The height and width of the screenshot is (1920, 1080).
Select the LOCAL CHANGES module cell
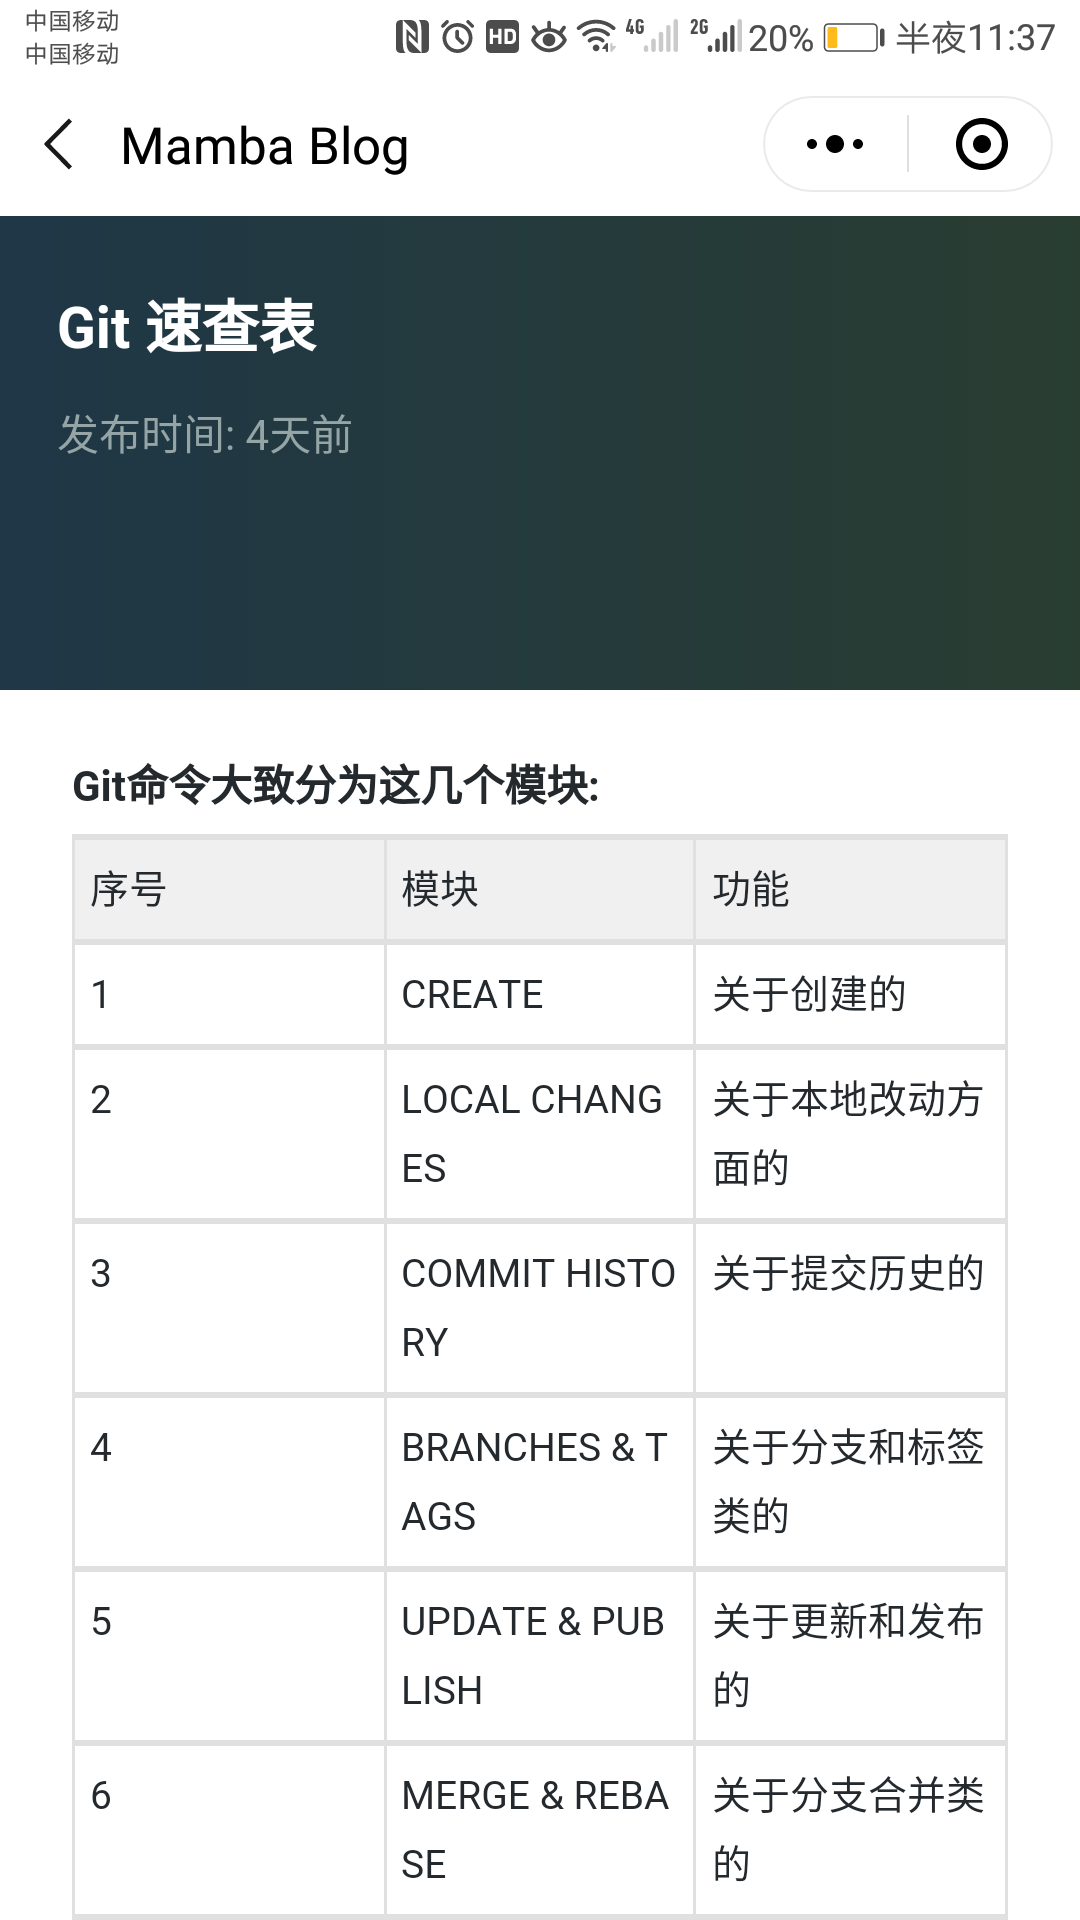click(540, 1134)
